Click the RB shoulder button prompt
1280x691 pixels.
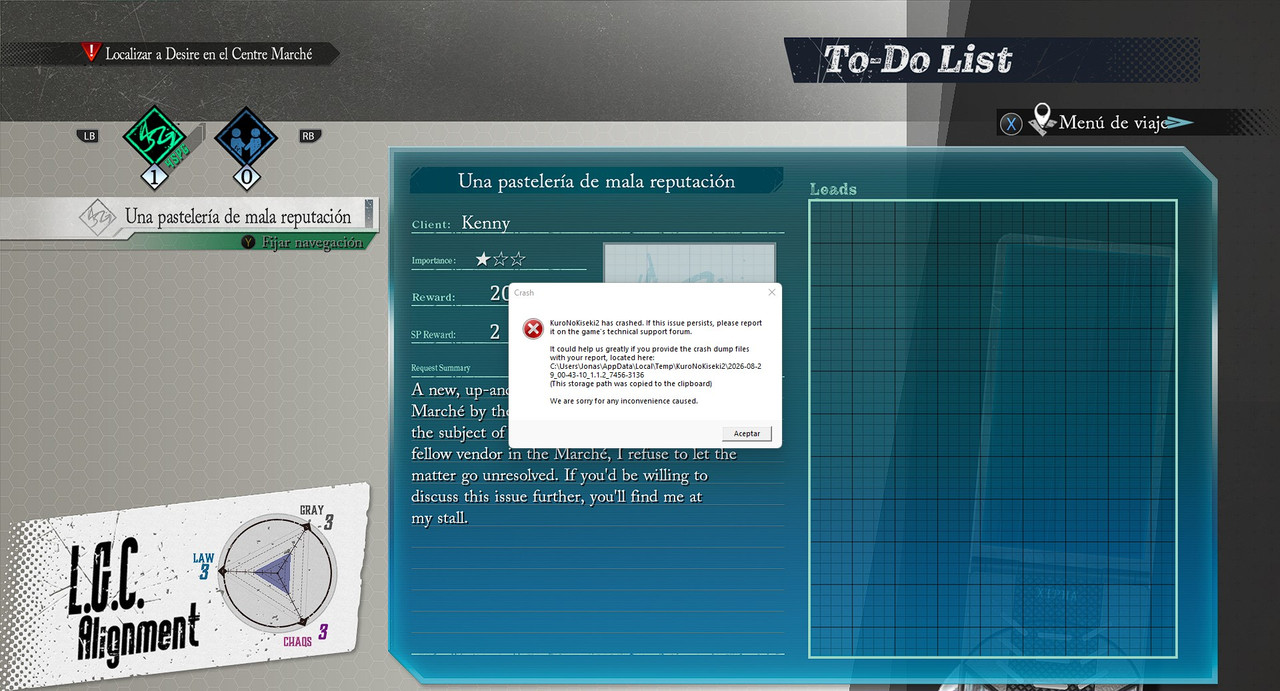coord(308,136)
